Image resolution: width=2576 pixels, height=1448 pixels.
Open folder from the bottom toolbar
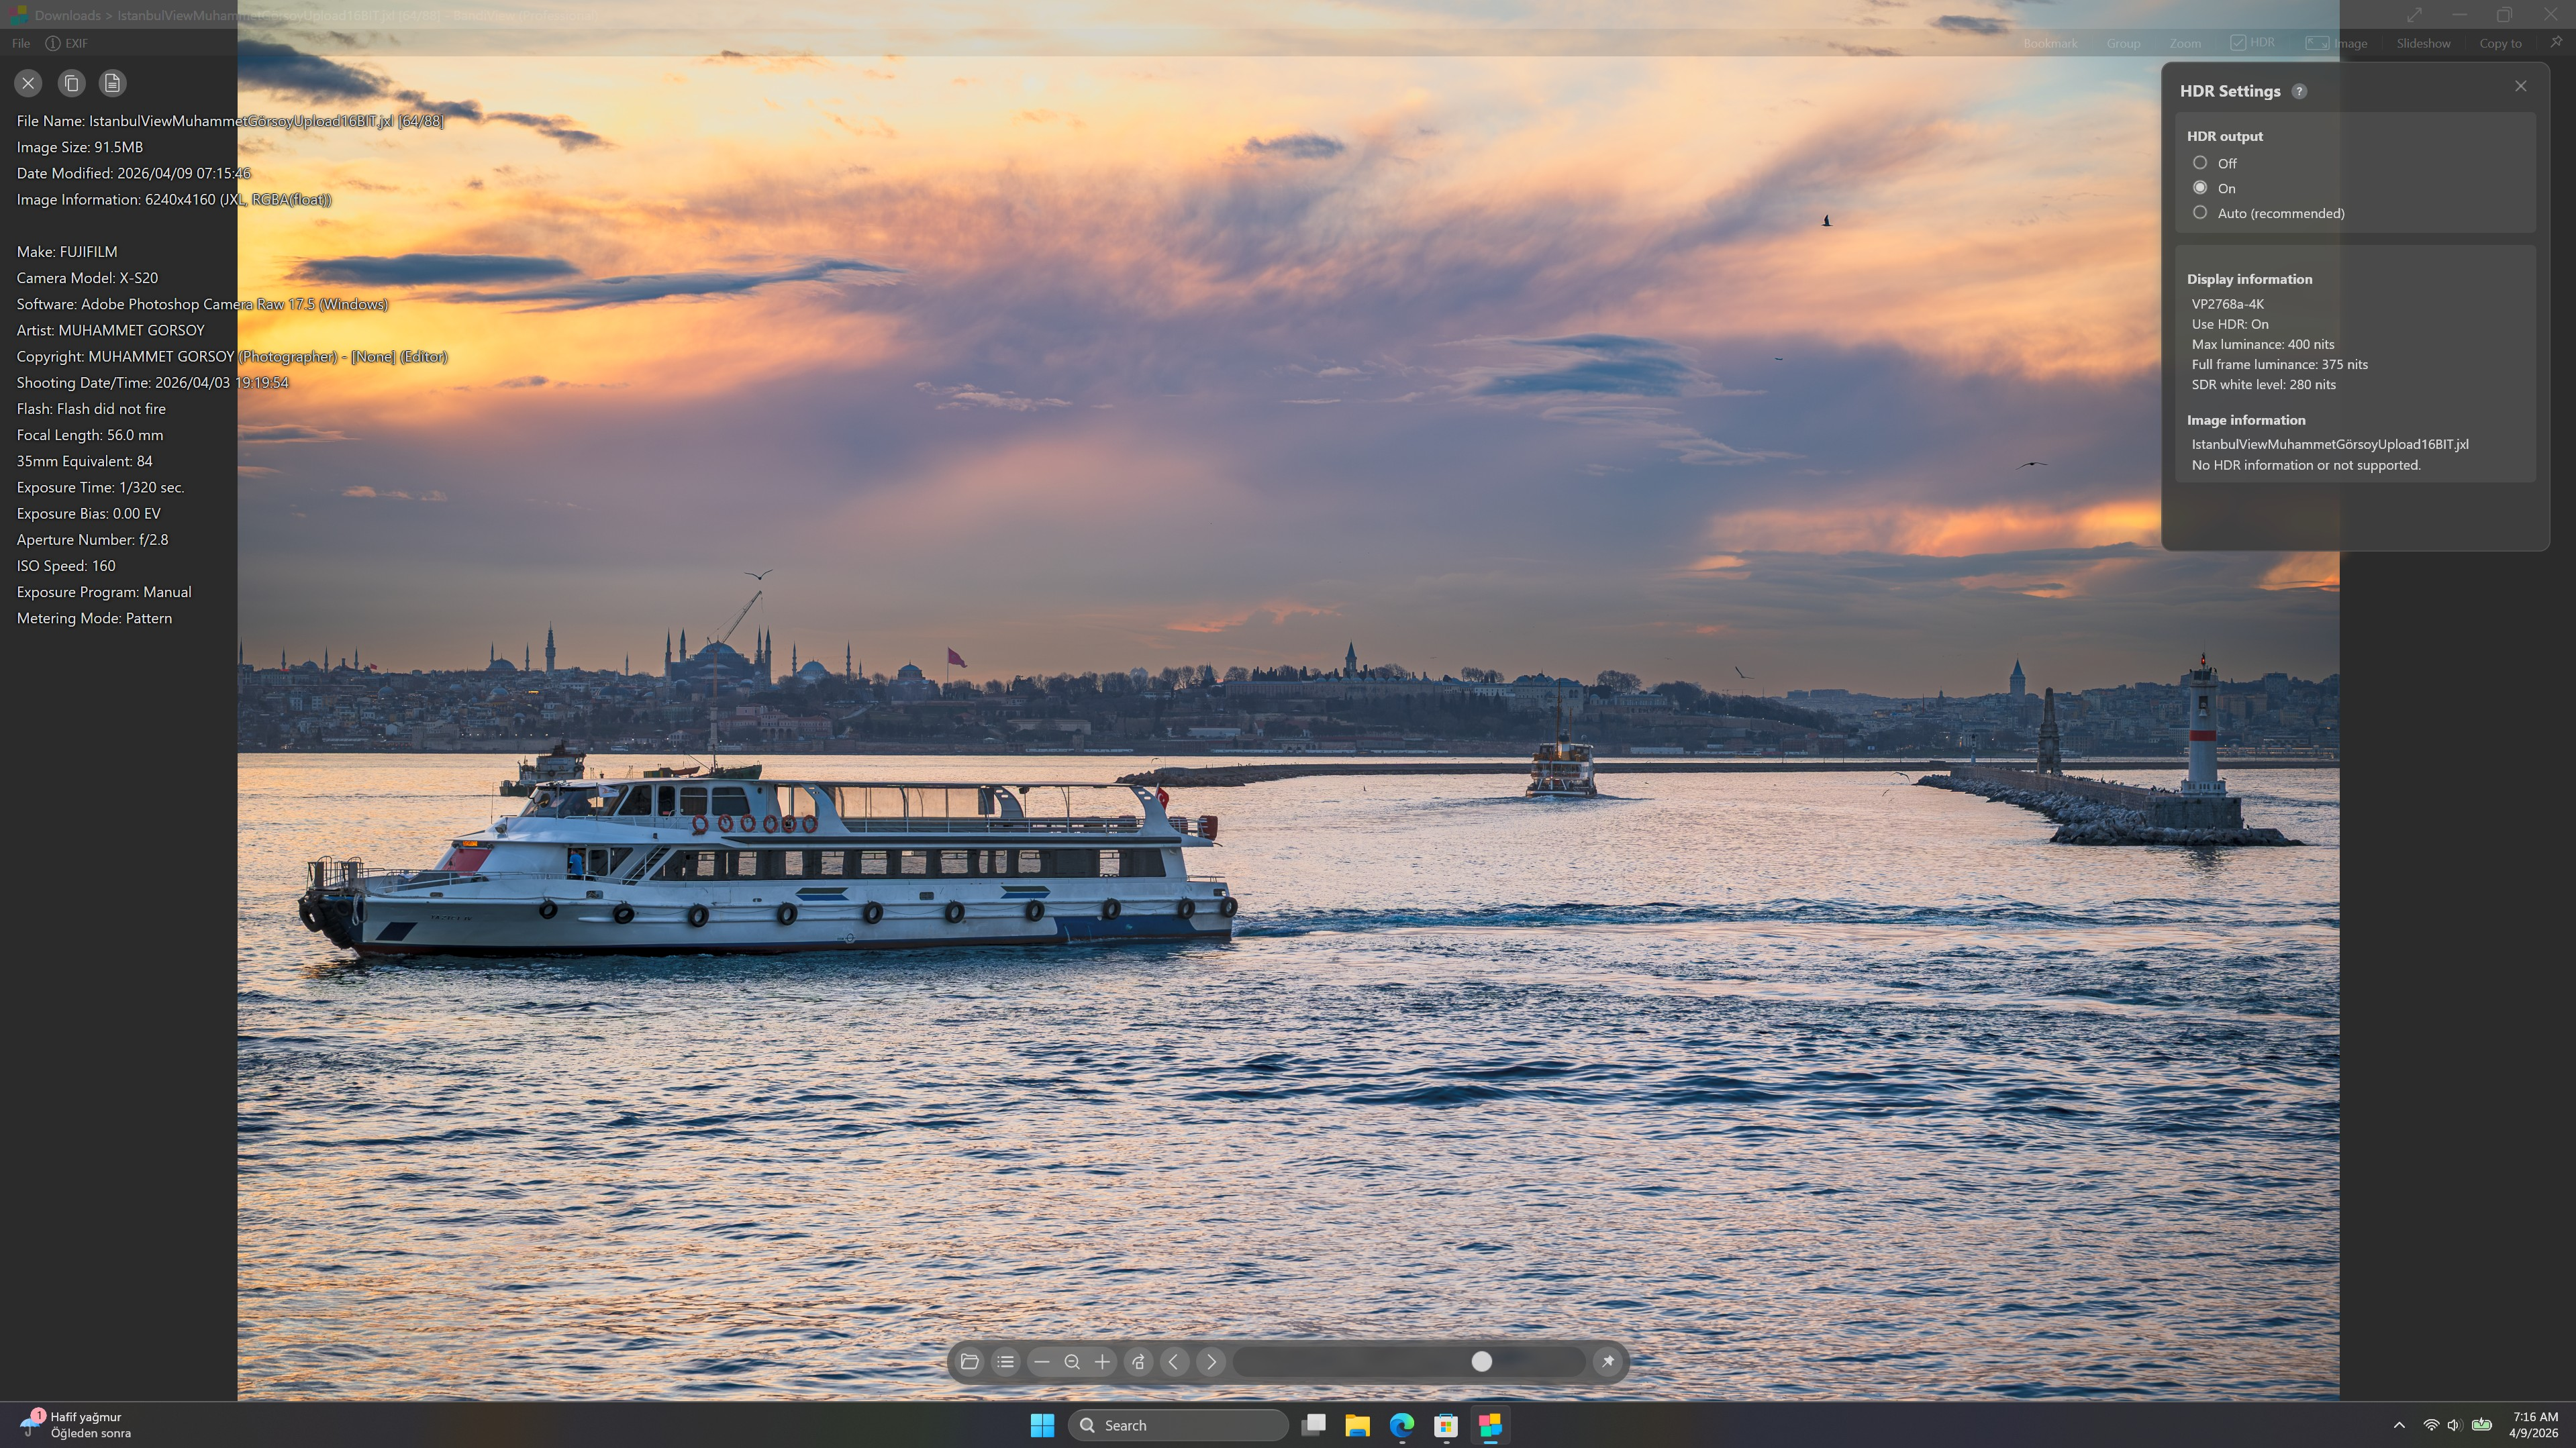[x=969, y=1361]
